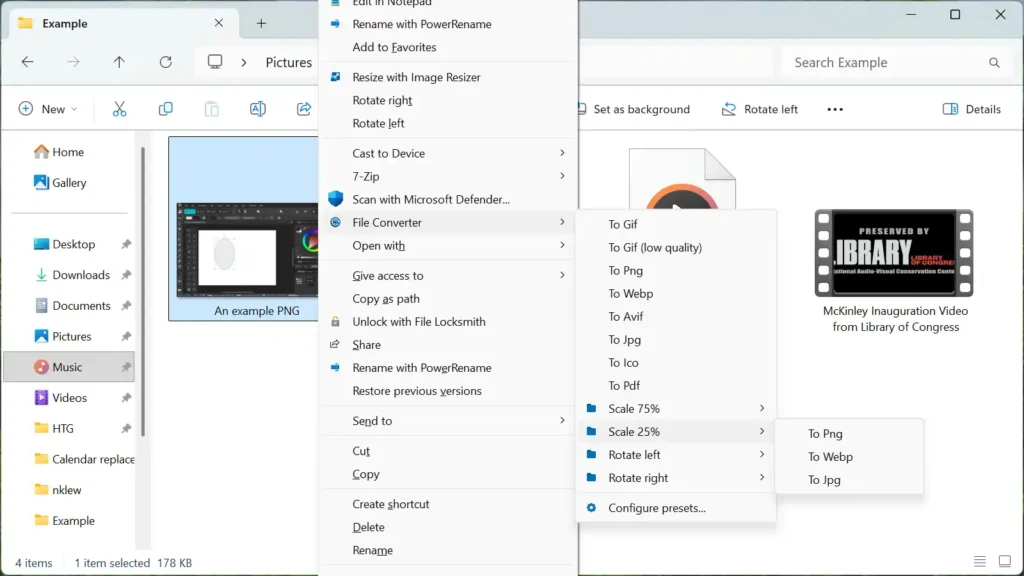Image resolution: width=1024 pixels, height=576 pixels.
Task: Navigate up one folder level
Action: 119,62
